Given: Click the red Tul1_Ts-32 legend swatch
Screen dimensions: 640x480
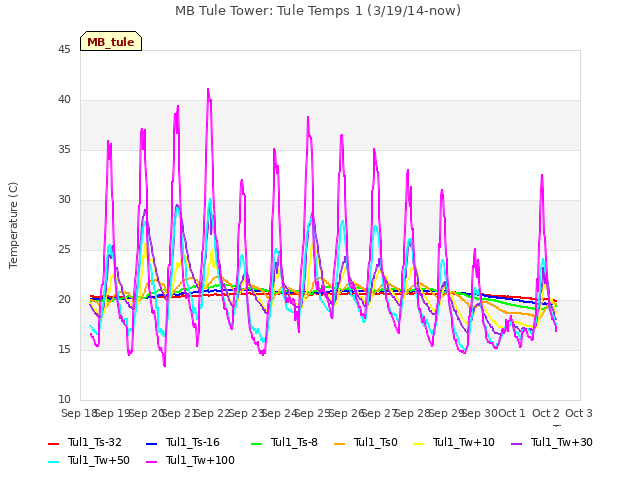Looking at the screenshot, I should click(x=53, y=444).
